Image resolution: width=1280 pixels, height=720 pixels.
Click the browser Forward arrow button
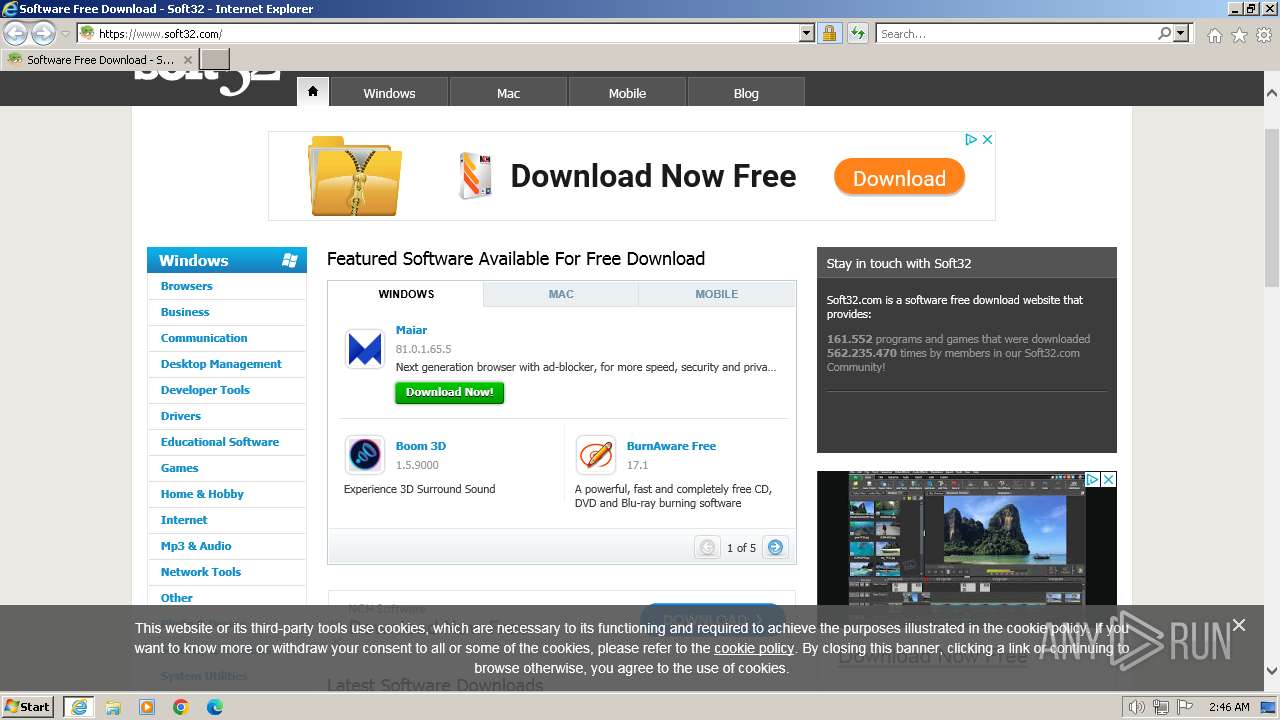tap(43, 33)
